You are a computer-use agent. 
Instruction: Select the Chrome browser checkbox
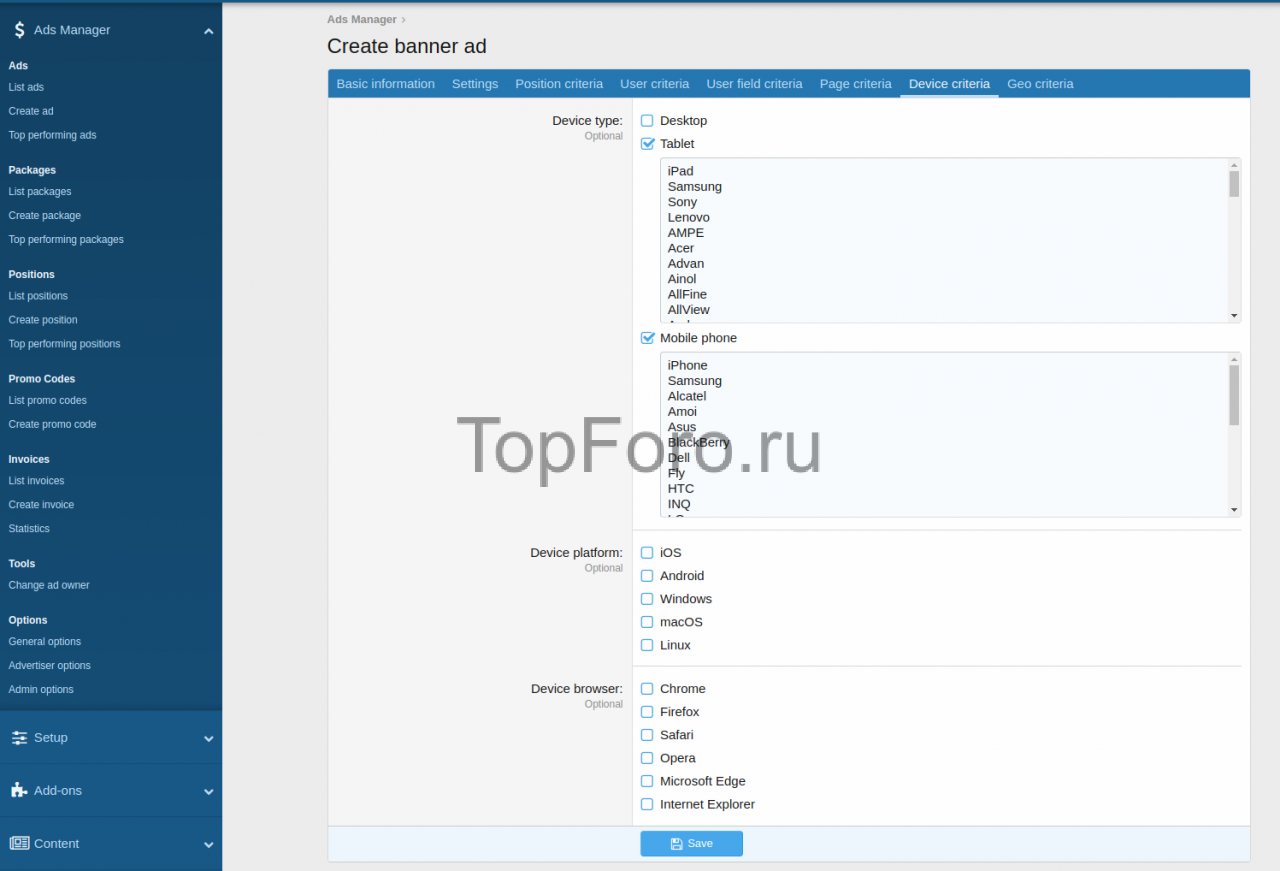pos(647,689)
